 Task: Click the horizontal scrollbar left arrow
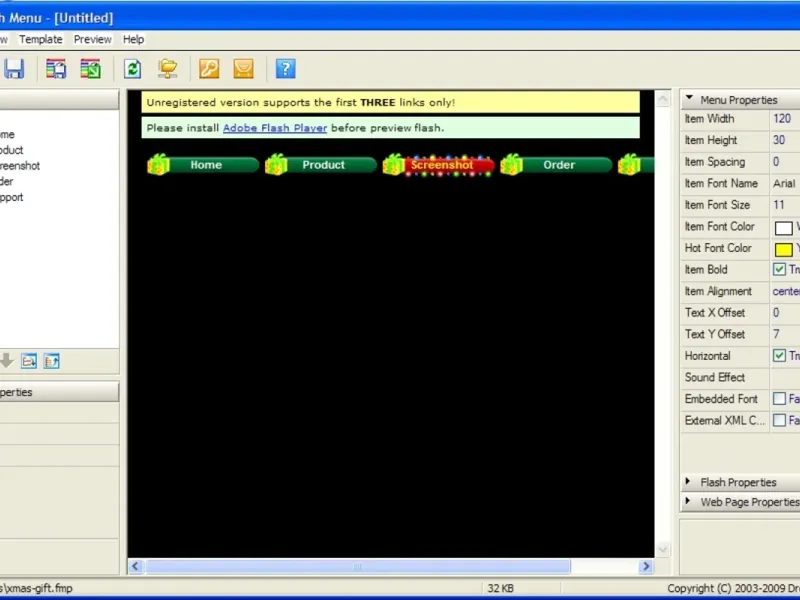pos(135,566)
